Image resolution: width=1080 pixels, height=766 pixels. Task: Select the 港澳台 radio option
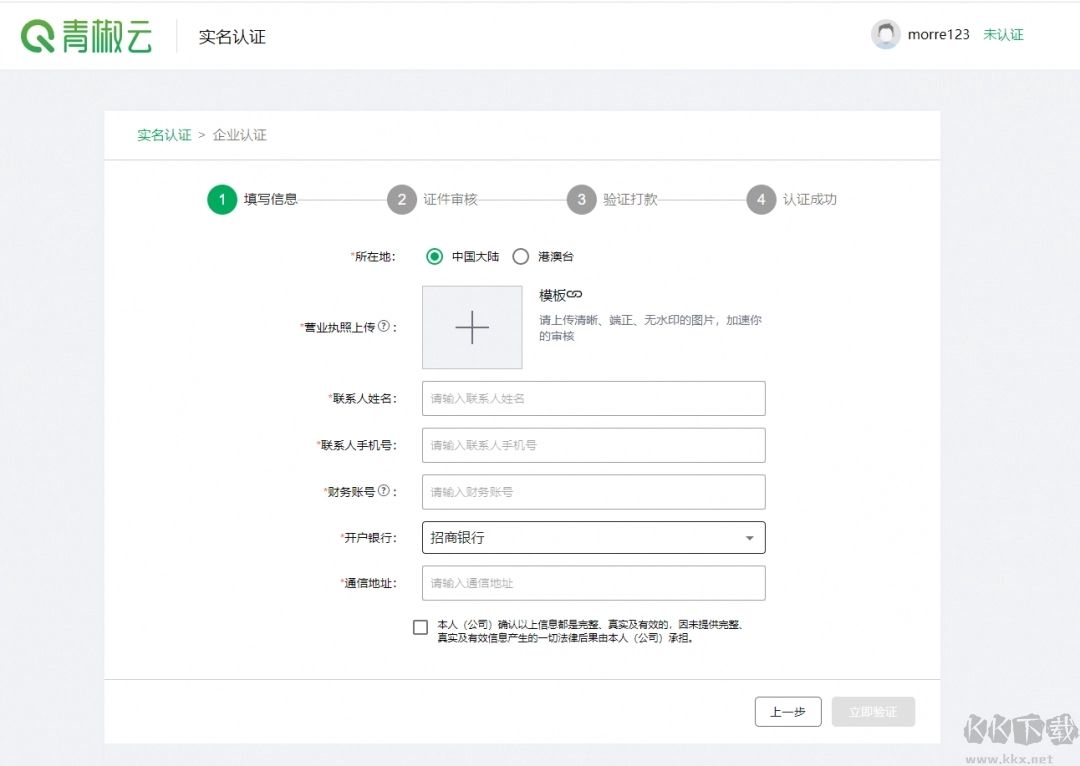pyautogui.click(x=521, y=256)
